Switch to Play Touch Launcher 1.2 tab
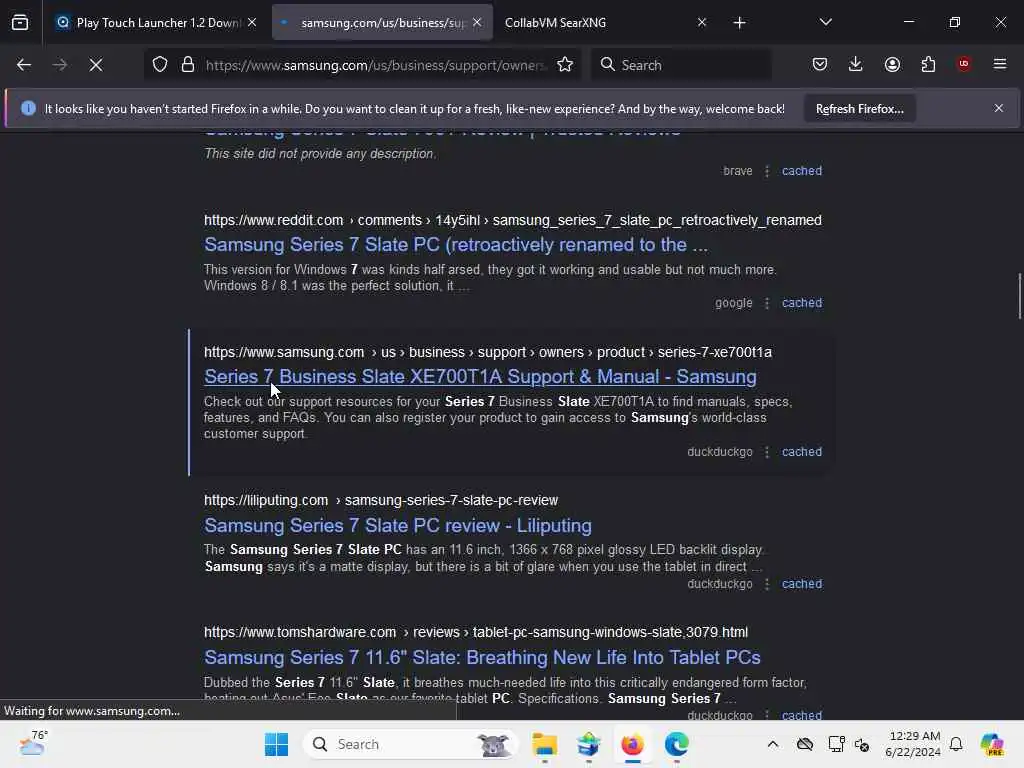1024x768 pixels. coord(157,22)
